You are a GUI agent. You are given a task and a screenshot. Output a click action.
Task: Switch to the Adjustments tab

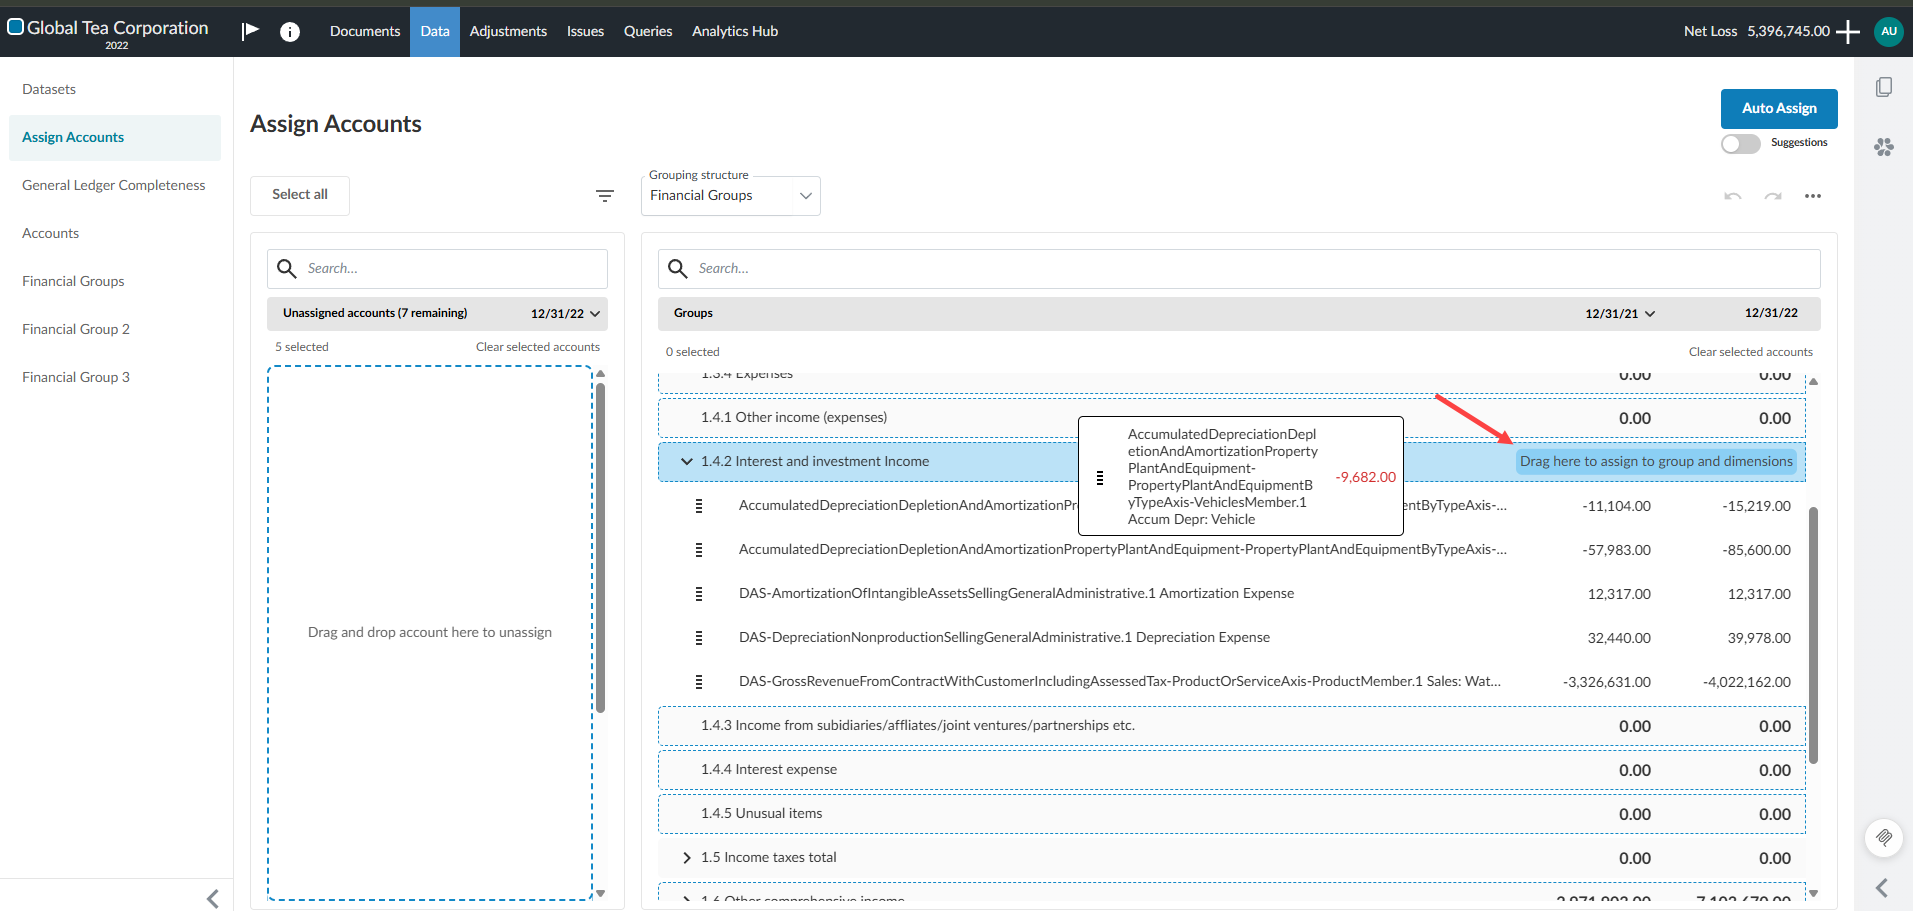click(508, 31)
